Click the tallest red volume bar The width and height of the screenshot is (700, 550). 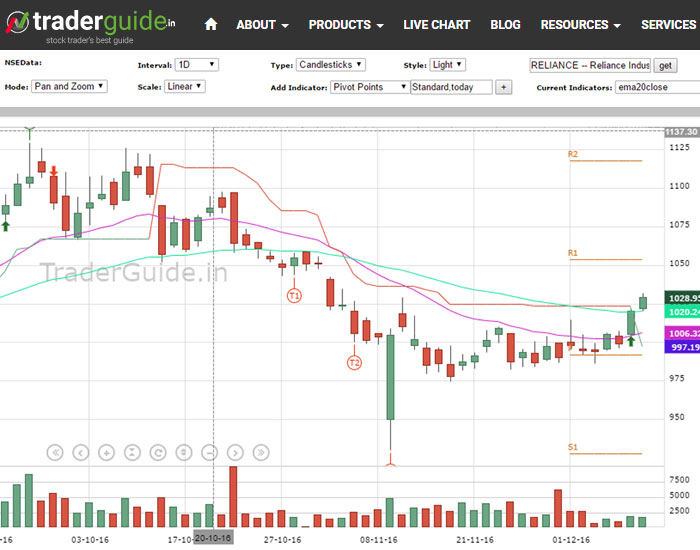233,496
